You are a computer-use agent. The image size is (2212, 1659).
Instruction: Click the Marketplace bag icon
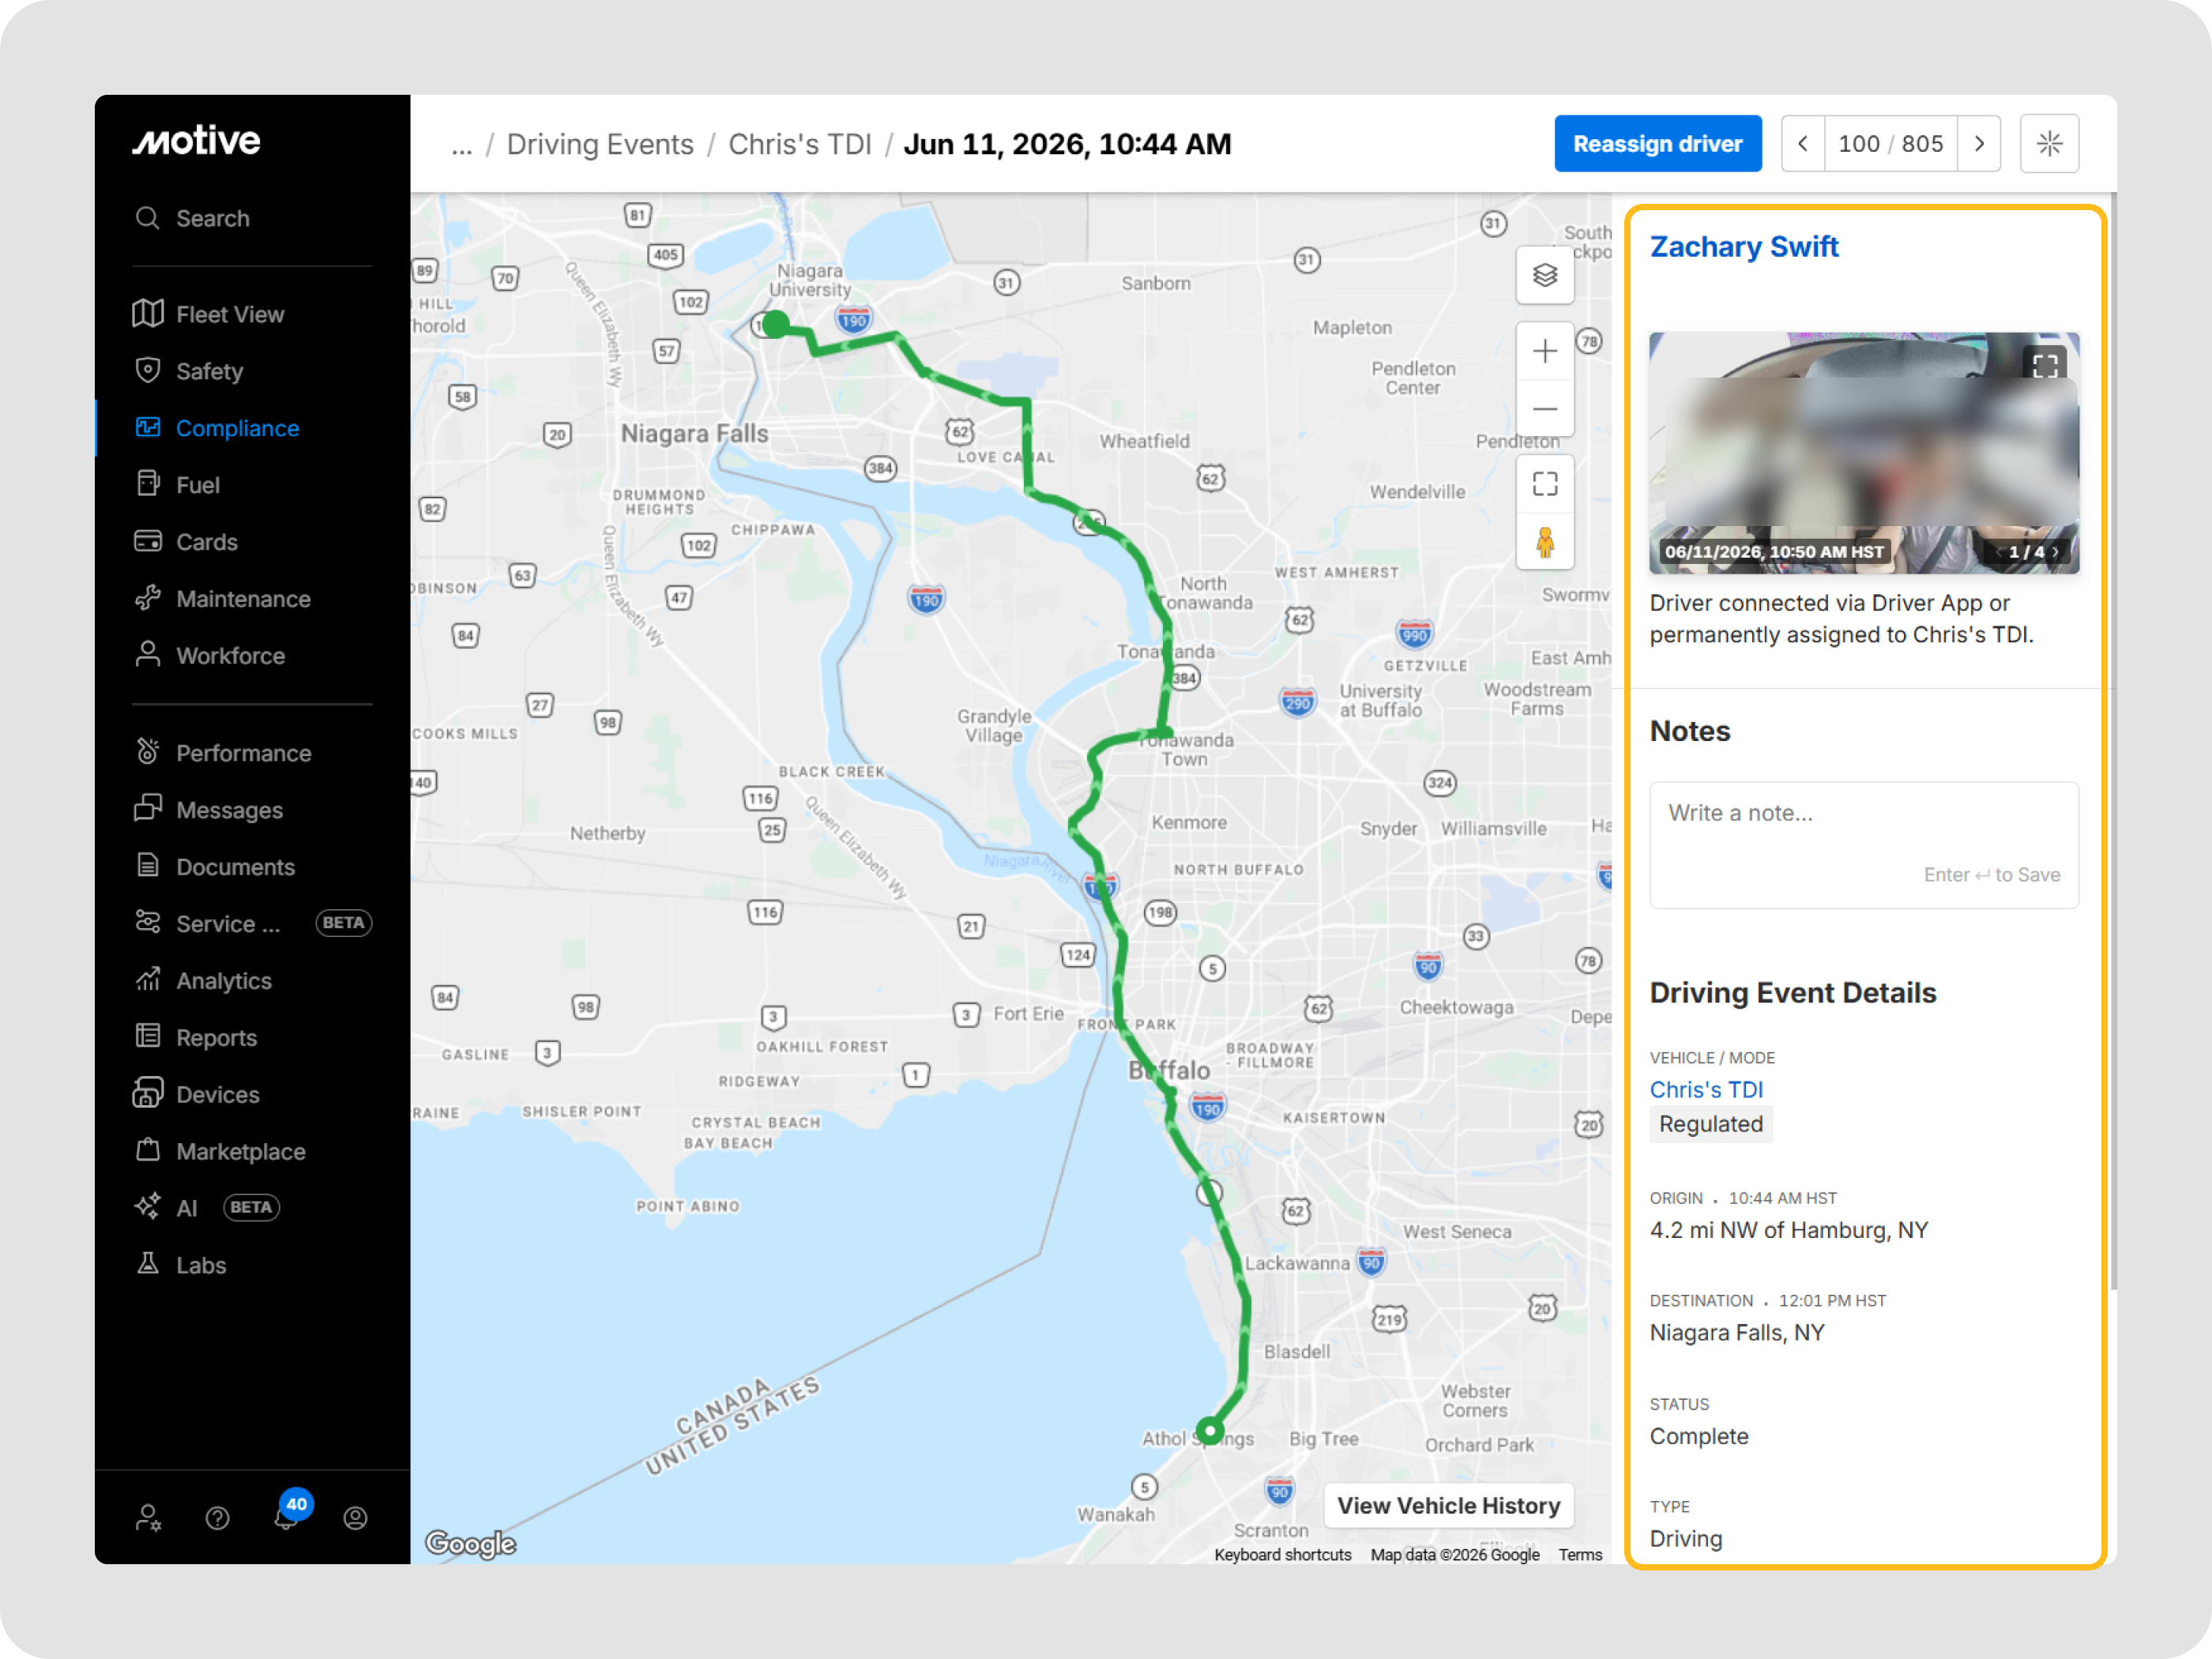(x=148, y=1151)
